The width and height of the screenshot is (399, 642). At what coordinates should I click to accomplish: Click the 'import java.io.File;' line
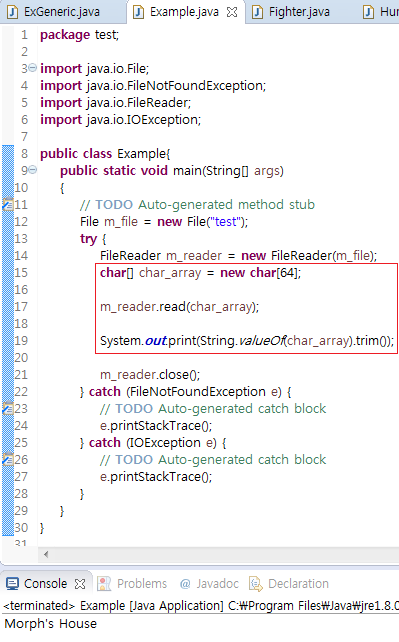[95, 68]
